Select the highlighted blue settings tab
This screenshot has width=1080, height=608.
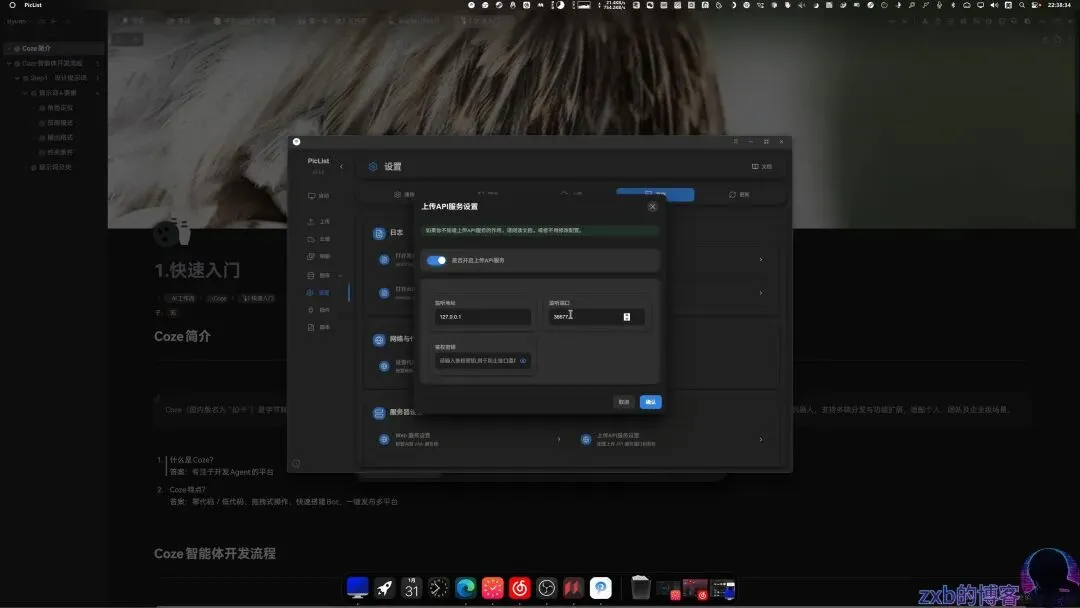point(655,195)
